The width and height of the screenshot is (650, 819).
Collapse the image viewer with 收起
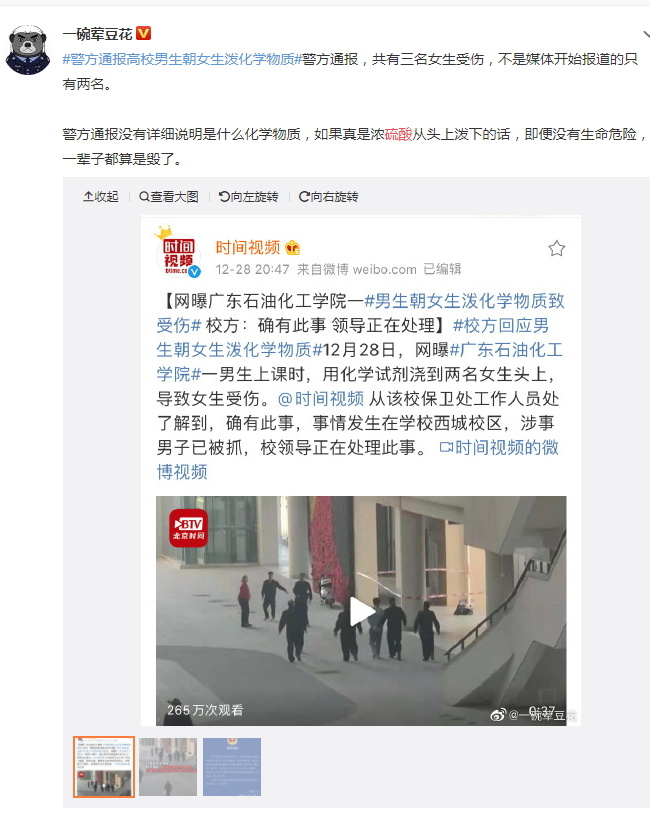101,196
